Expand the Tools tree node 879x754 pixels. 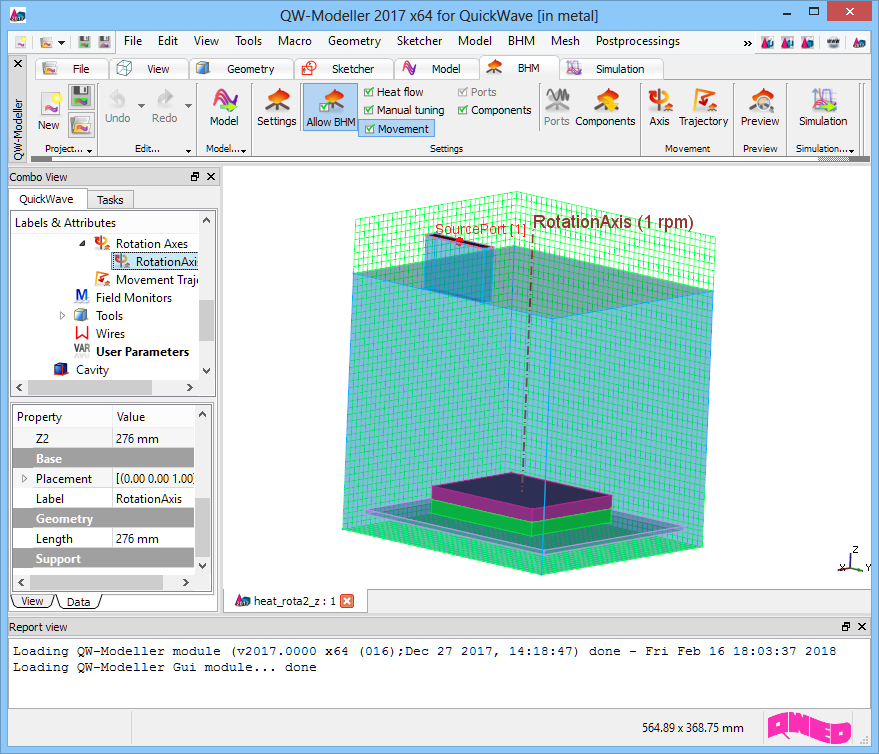pyautogui.click(x=63, y=316)
